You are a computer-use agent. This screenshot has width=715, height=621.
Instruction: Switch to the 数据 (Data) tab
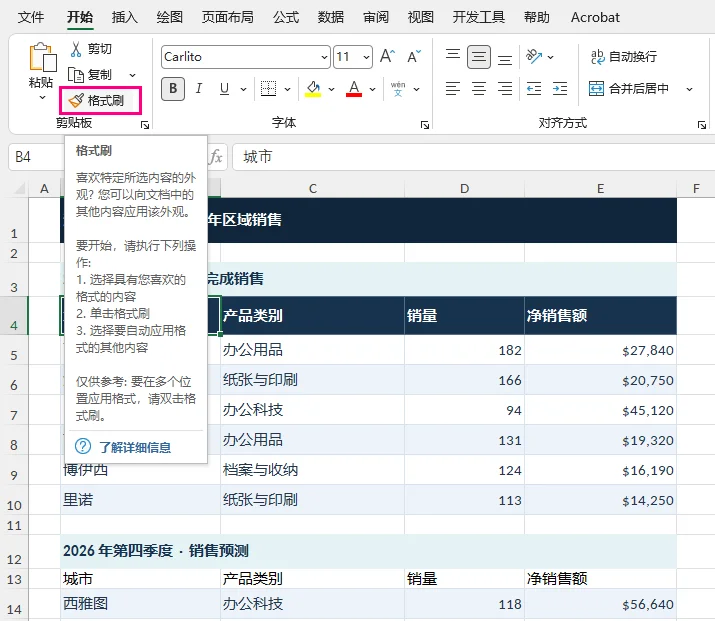pyautogui.click(x=331, y=17)
